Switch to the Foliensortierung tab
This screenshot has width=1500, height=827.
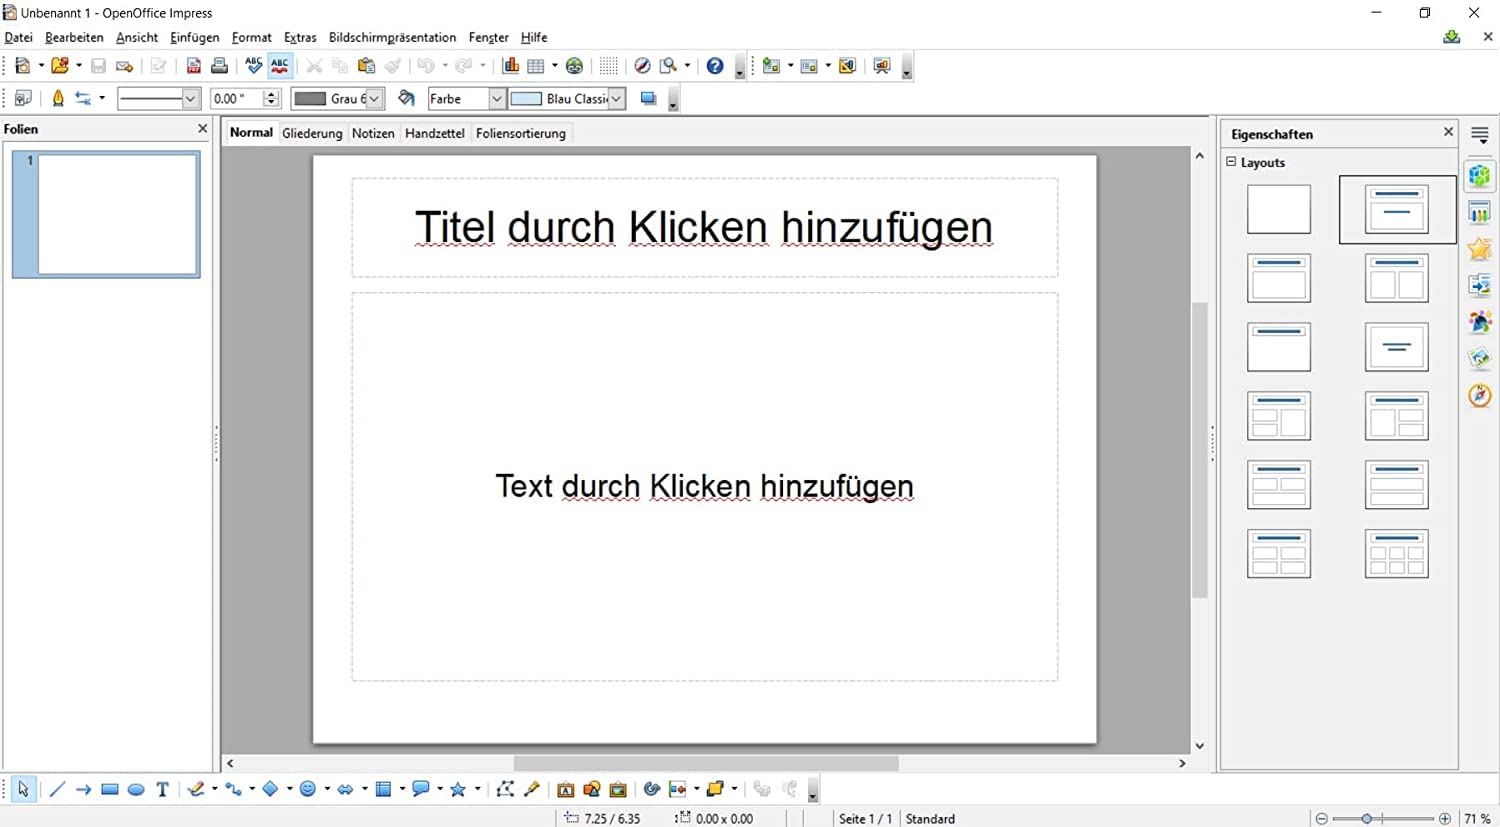pos(521,133)
